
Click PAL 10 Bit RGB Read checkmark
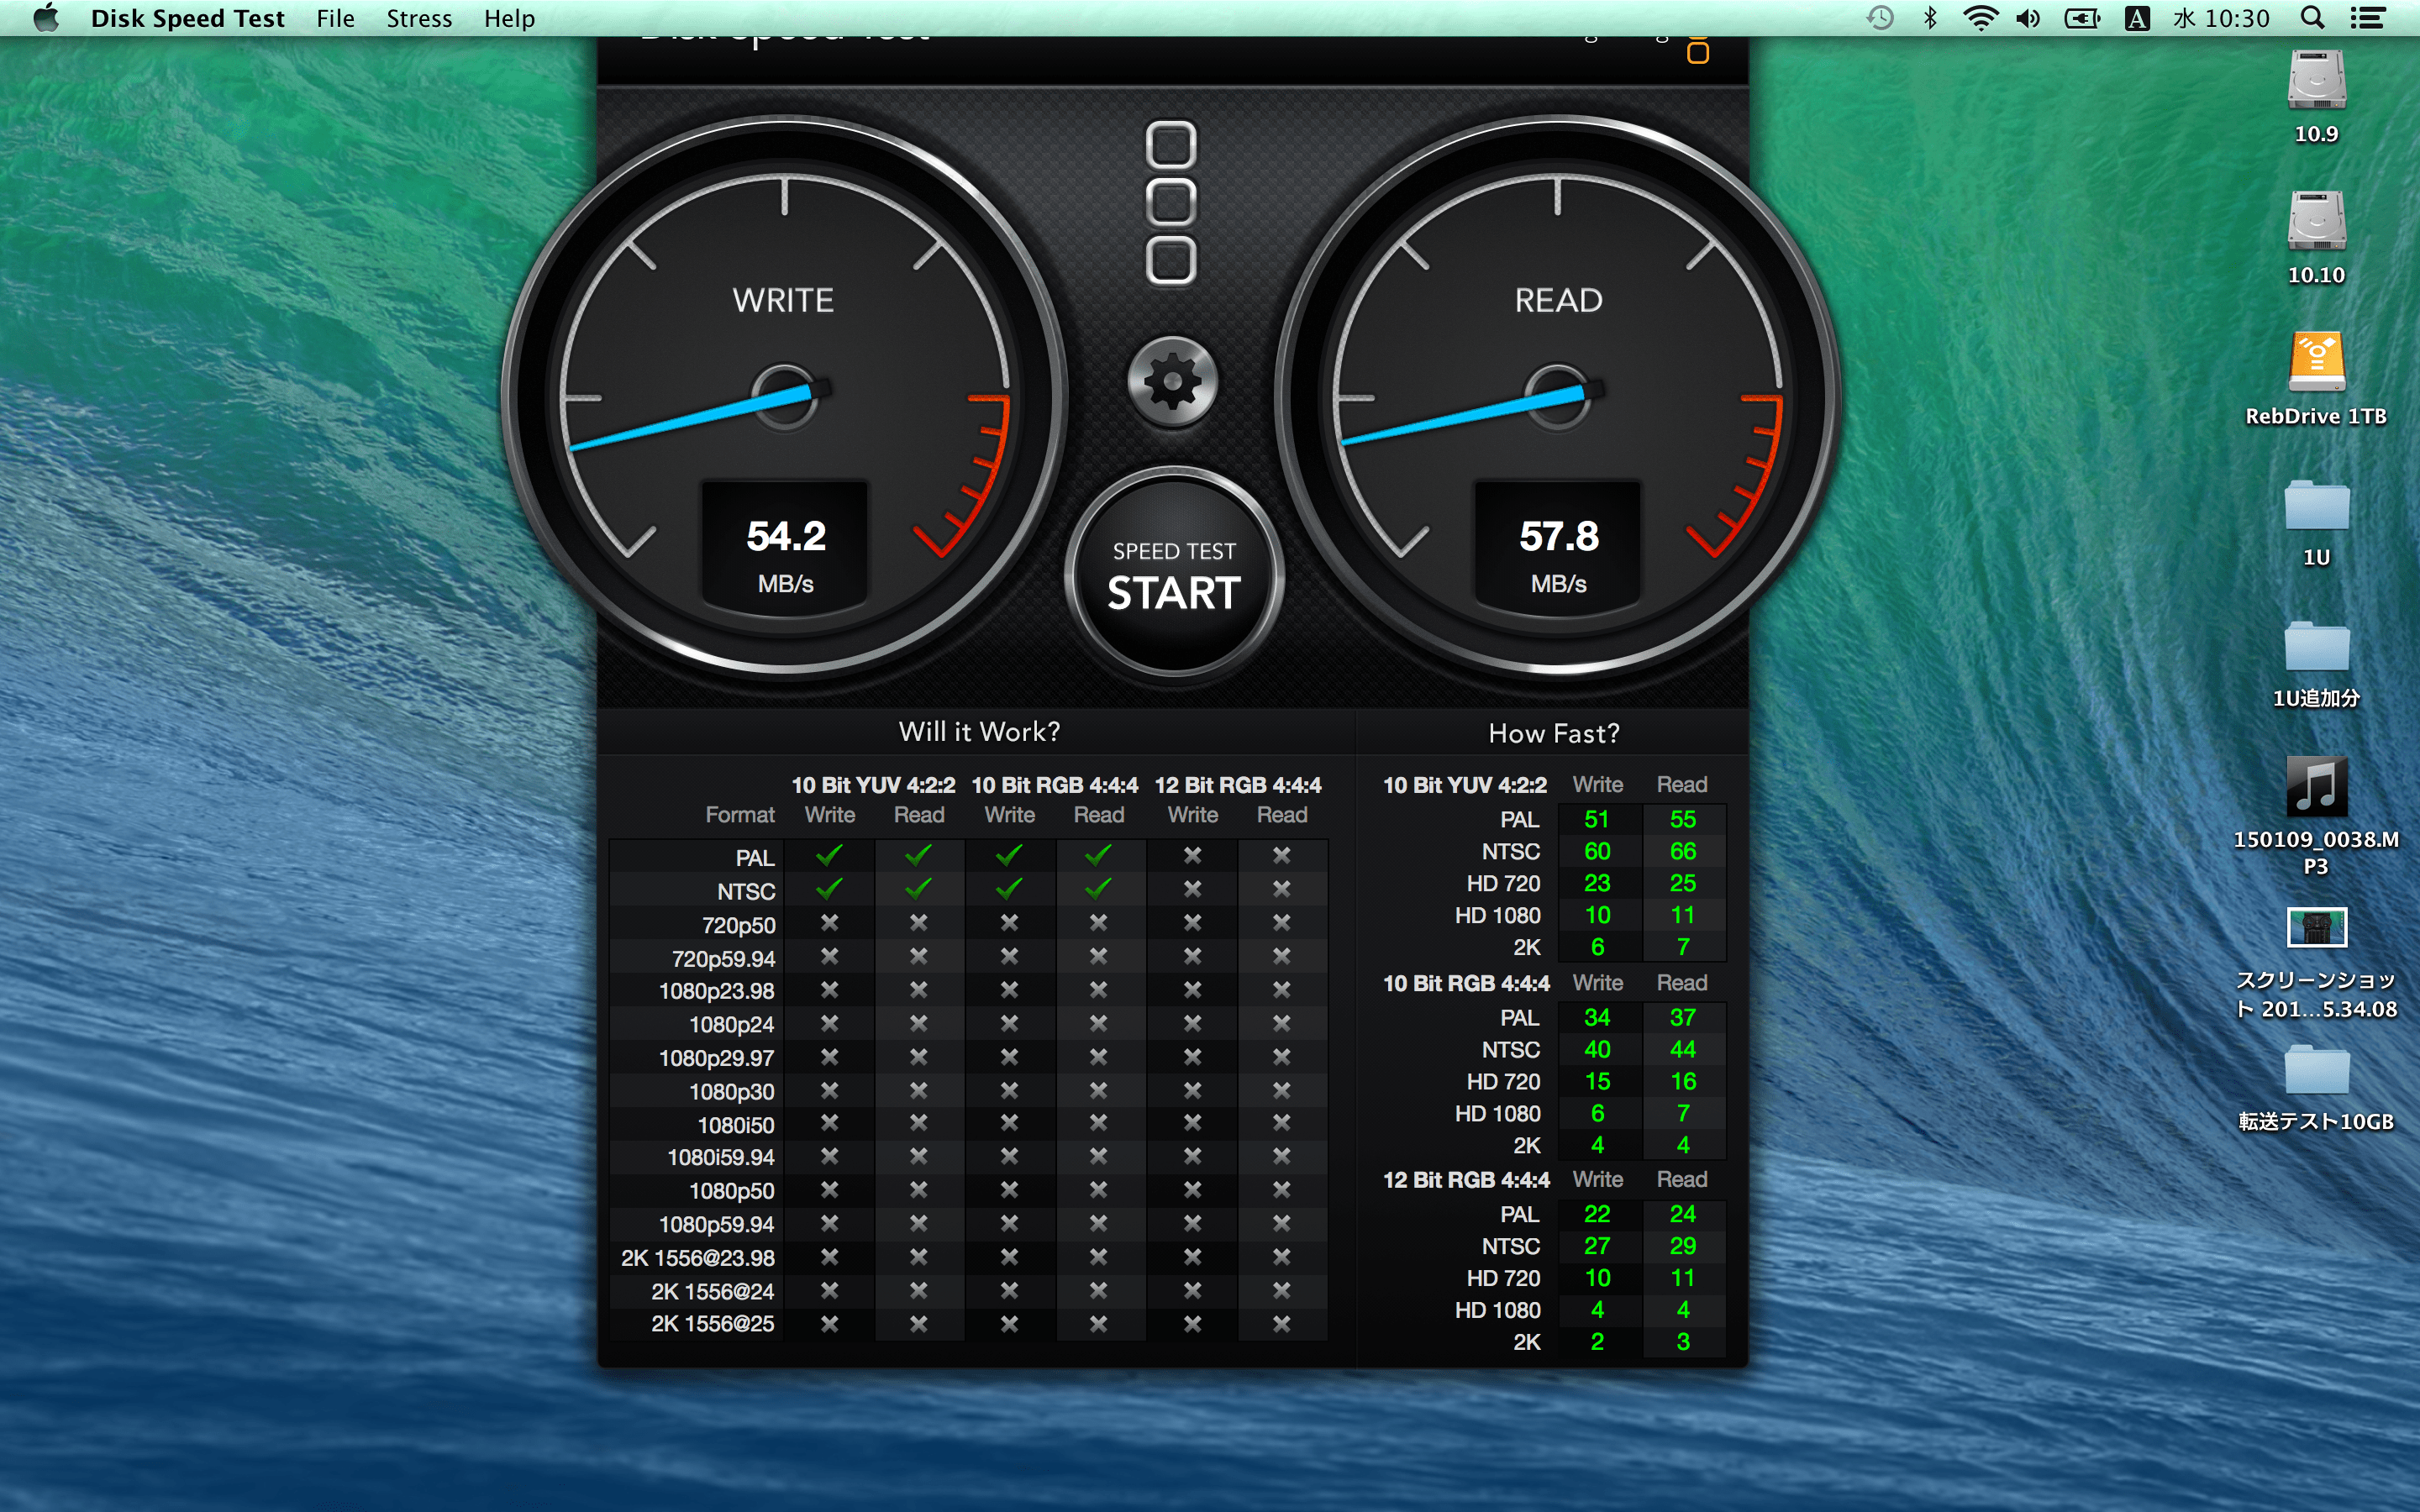pos(1098,856)
